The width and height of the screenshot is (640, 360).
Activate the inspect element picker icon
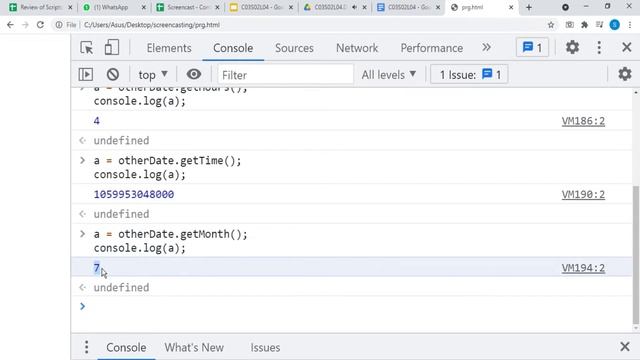(x=87, y=48)
